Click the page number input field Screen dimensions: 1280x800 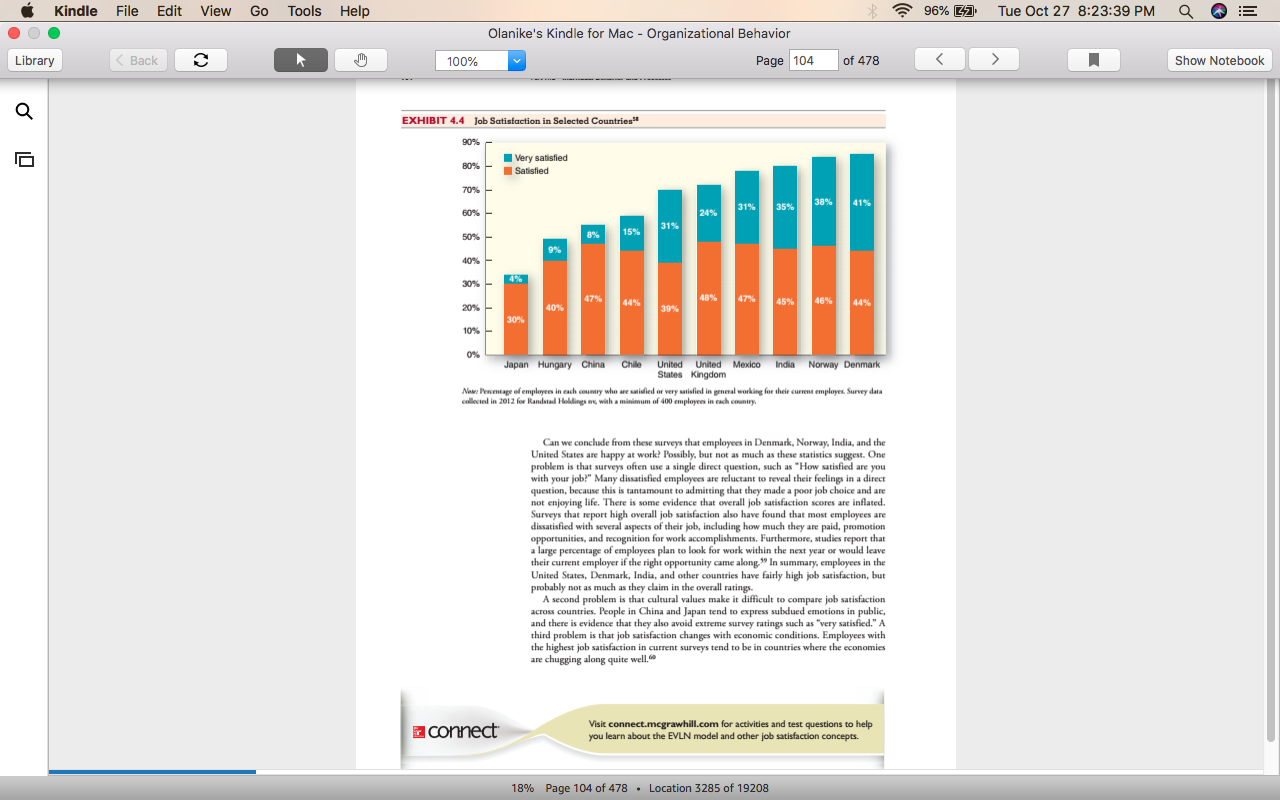click(x=813, y=60)
